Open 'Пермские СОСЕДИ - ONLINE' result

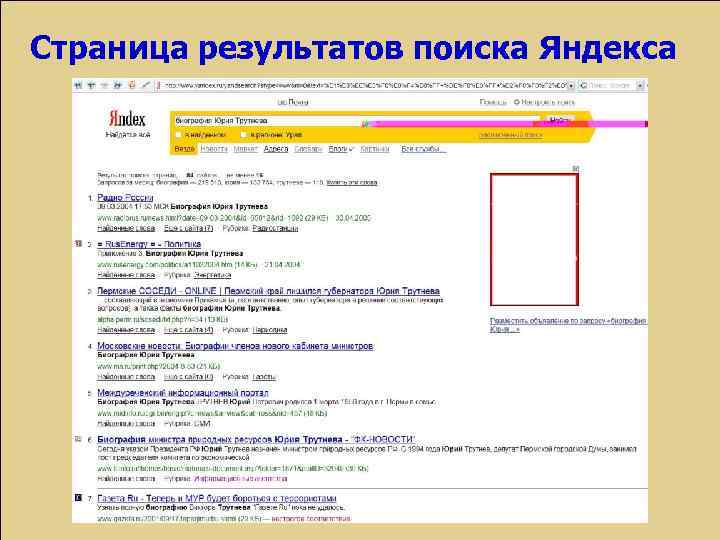[268, 291]
